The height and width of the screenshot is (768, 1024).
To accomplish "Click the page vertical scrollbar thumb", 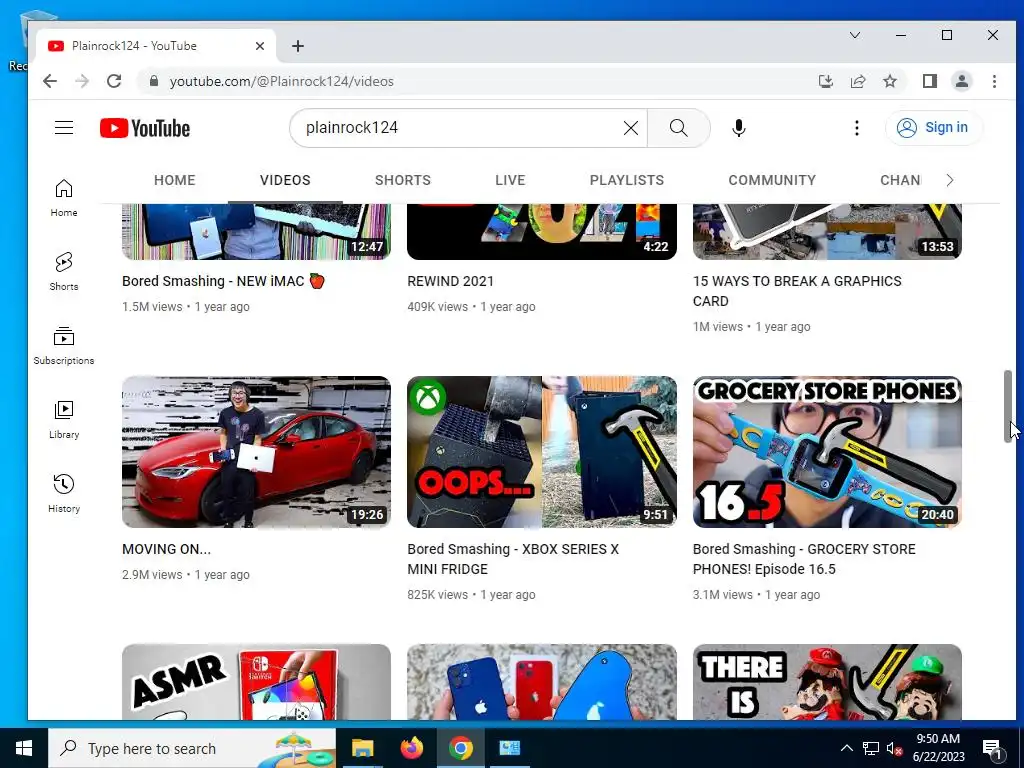I will click(1008, 406).
